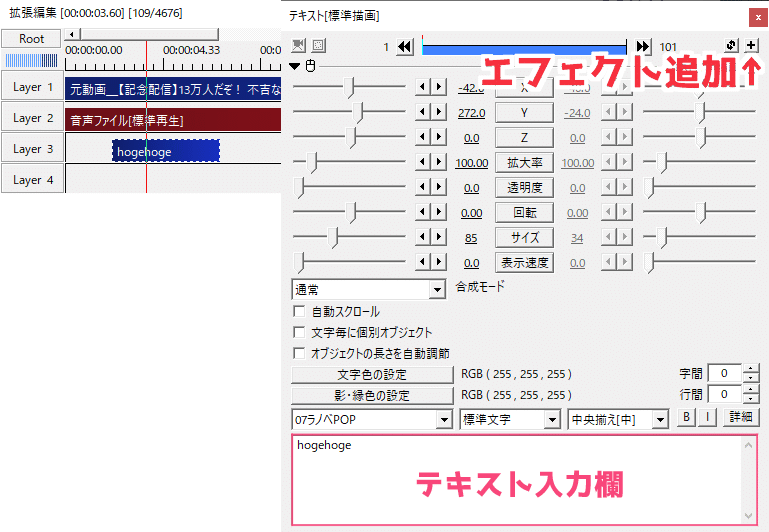Increase left Y value with right arrow
Viewport: 769px width, 532px height.
coord(439,112)
